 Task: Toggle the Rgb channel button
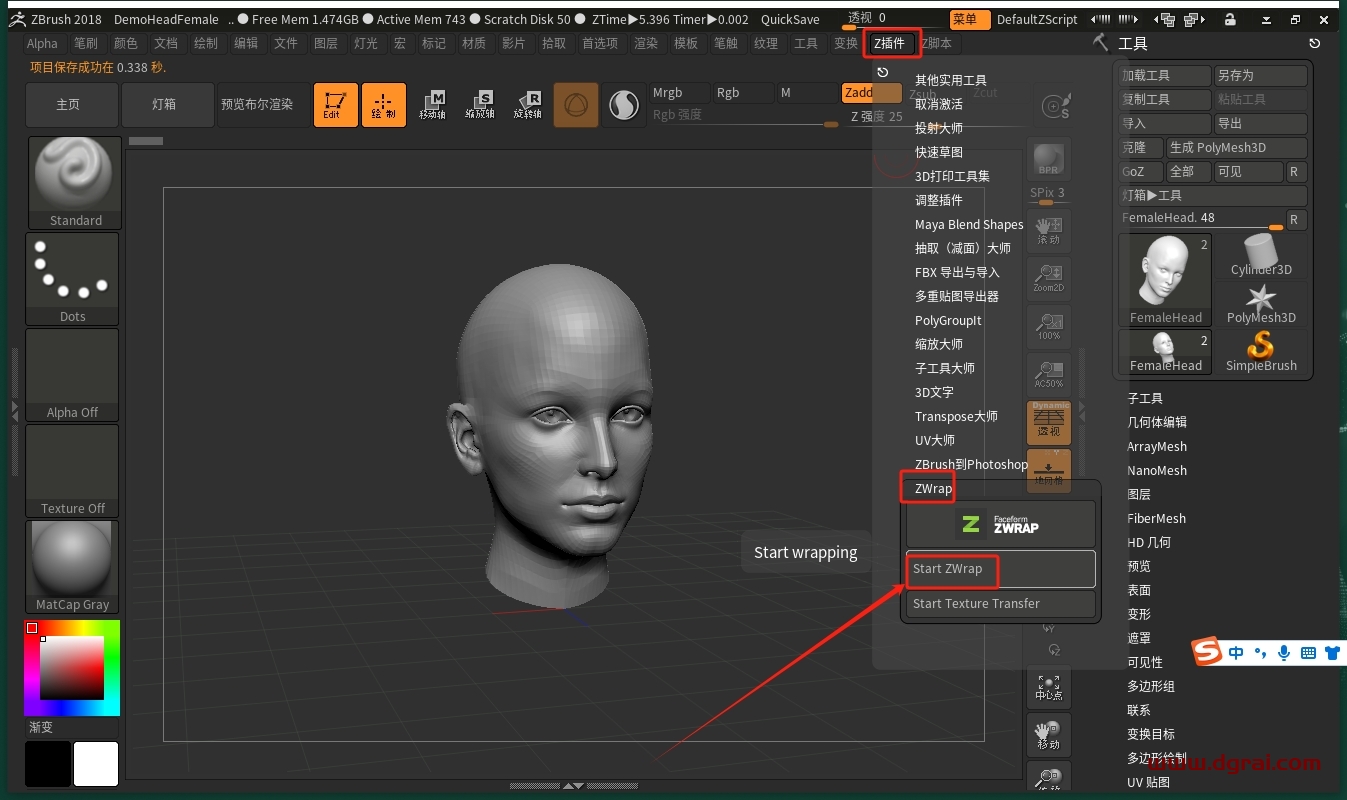coord(742,93)
